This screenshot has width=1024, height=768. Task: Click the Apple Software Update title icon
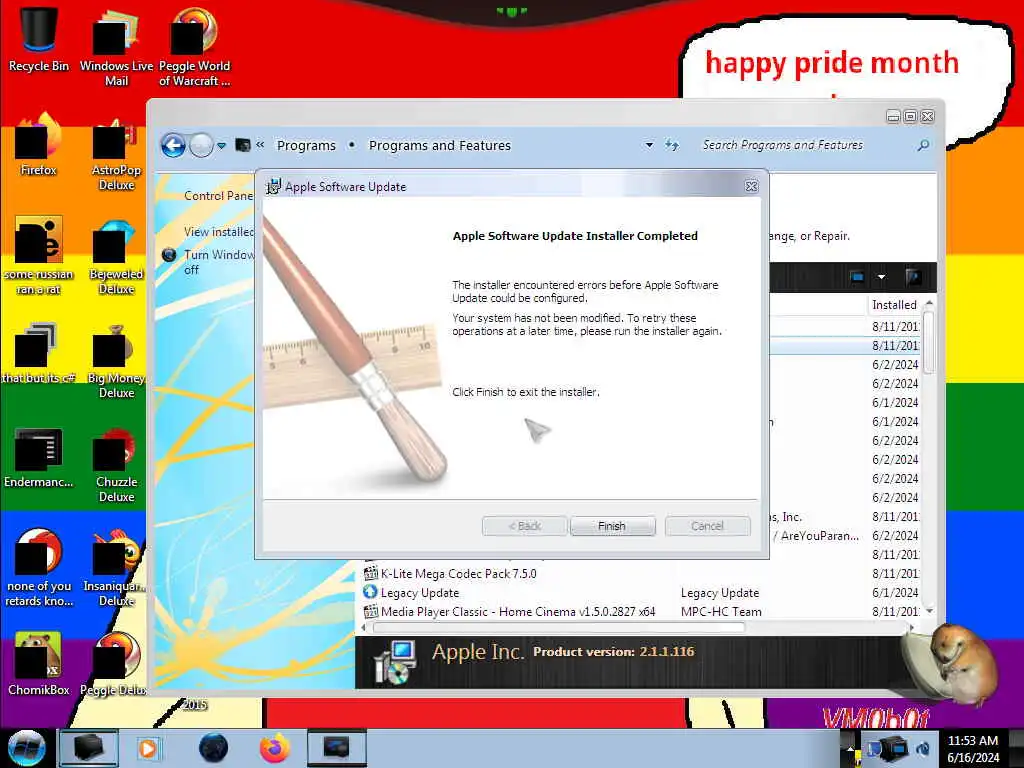point(274,186)
